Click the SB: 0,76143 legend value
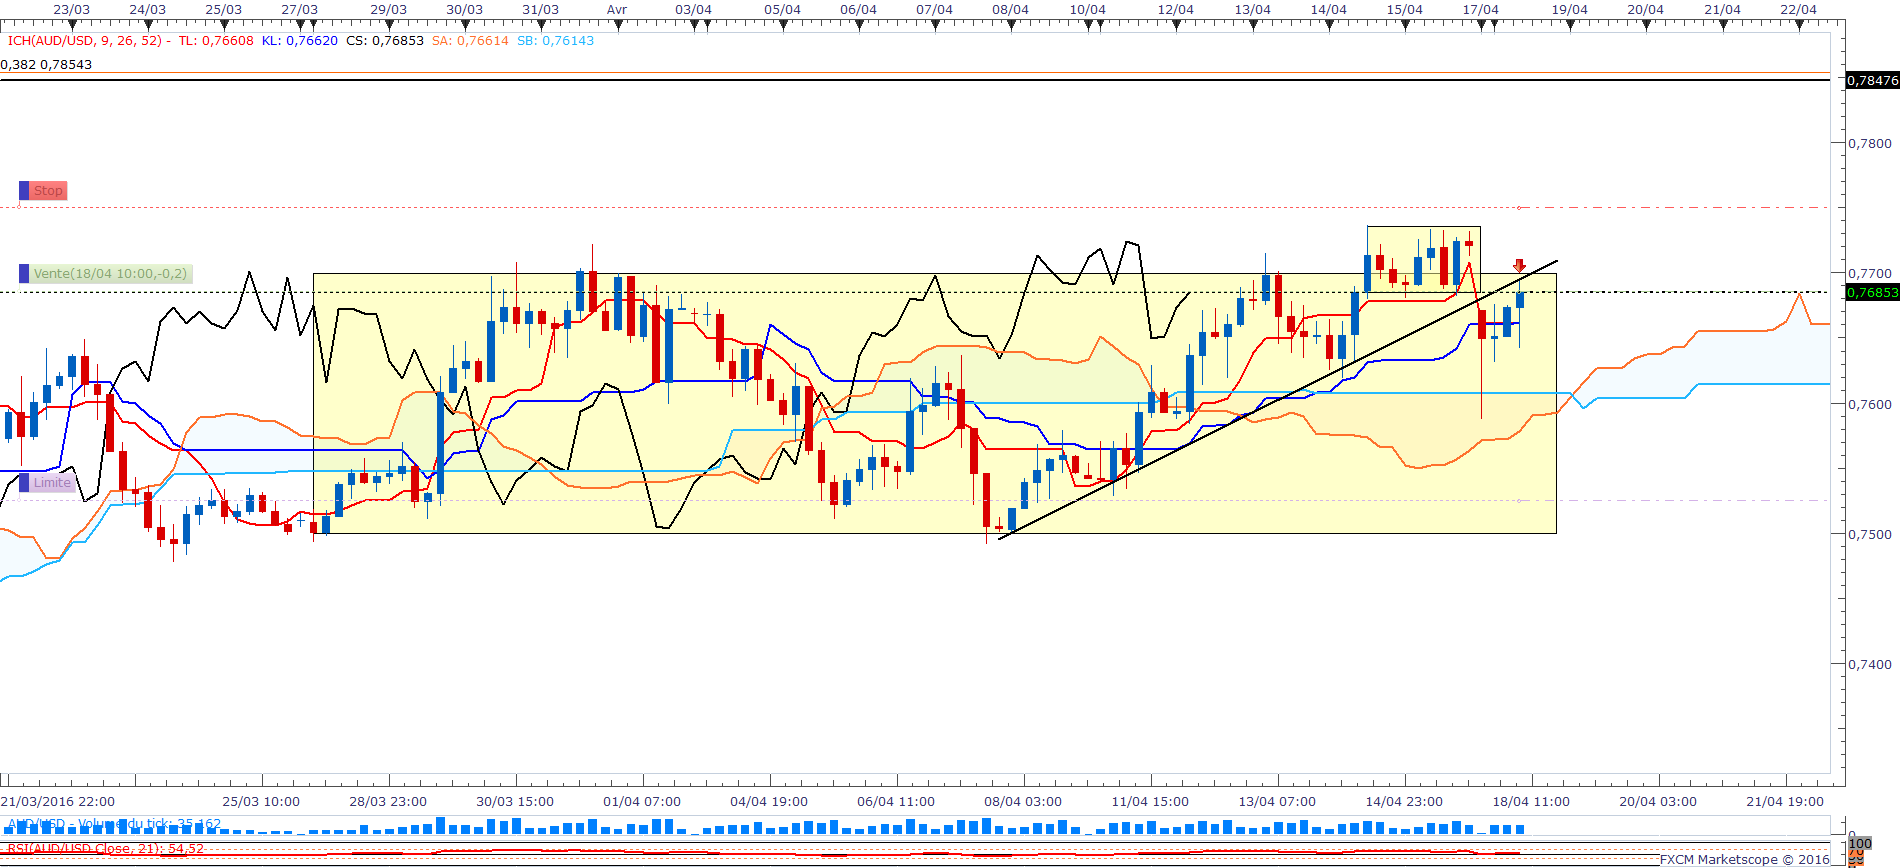1903x868 pixels. (555, 41)
